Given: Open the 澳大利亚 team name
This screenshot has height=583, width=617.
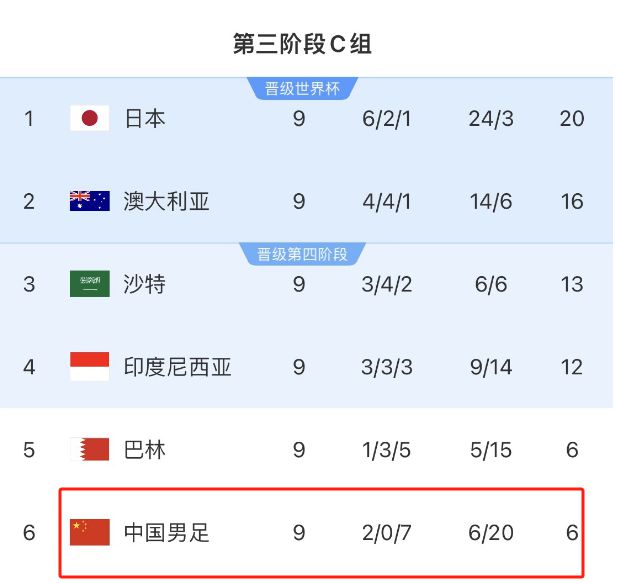Looking at the screenshot, I should click(167, 201).
